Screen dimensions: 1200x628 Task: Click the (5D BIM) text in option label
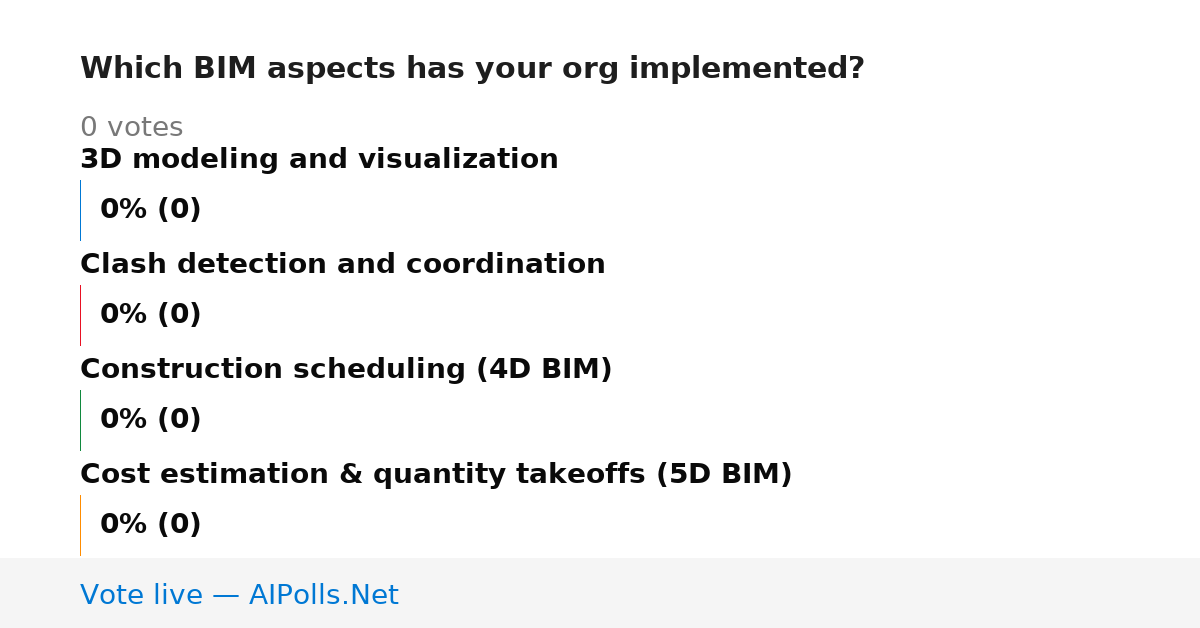(724, 475)
